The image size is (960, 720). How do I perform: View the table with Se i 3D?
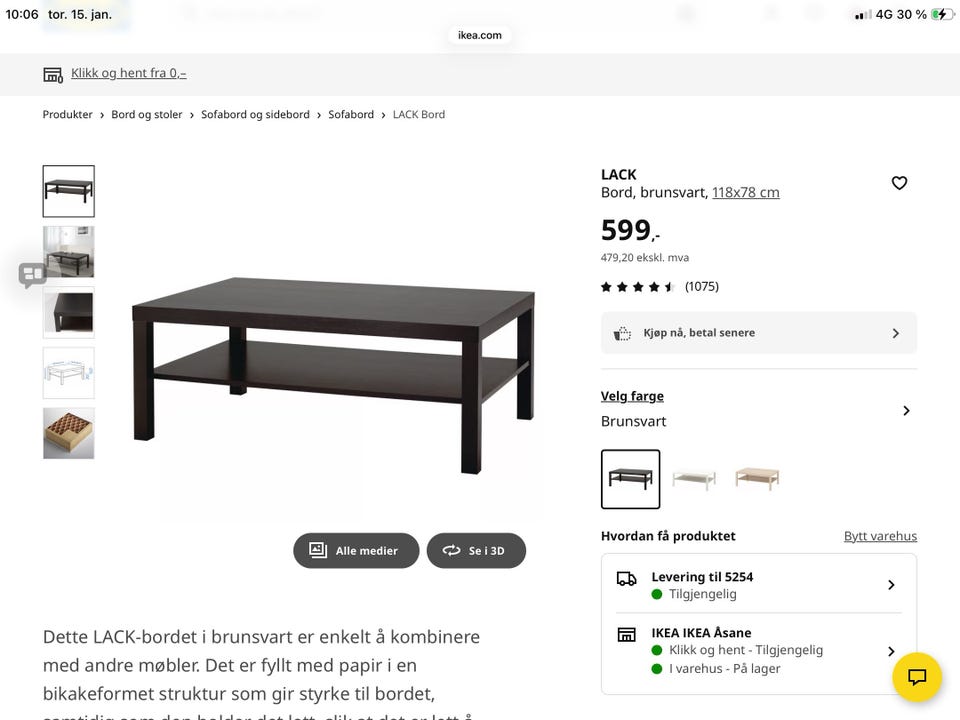(476, 551)
